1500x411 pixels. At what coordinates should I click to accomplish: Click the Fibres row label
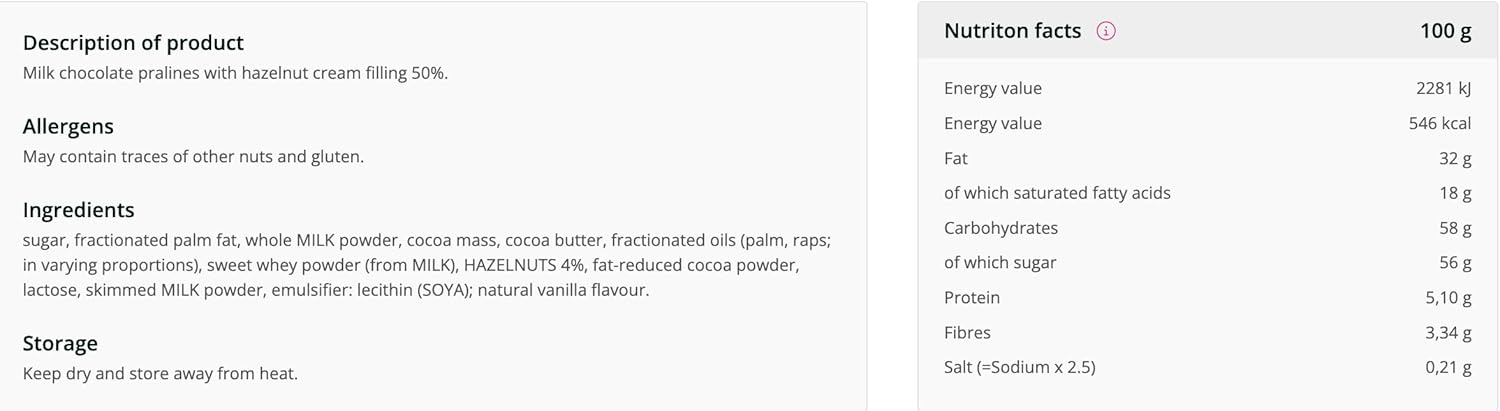click(968, 333)
